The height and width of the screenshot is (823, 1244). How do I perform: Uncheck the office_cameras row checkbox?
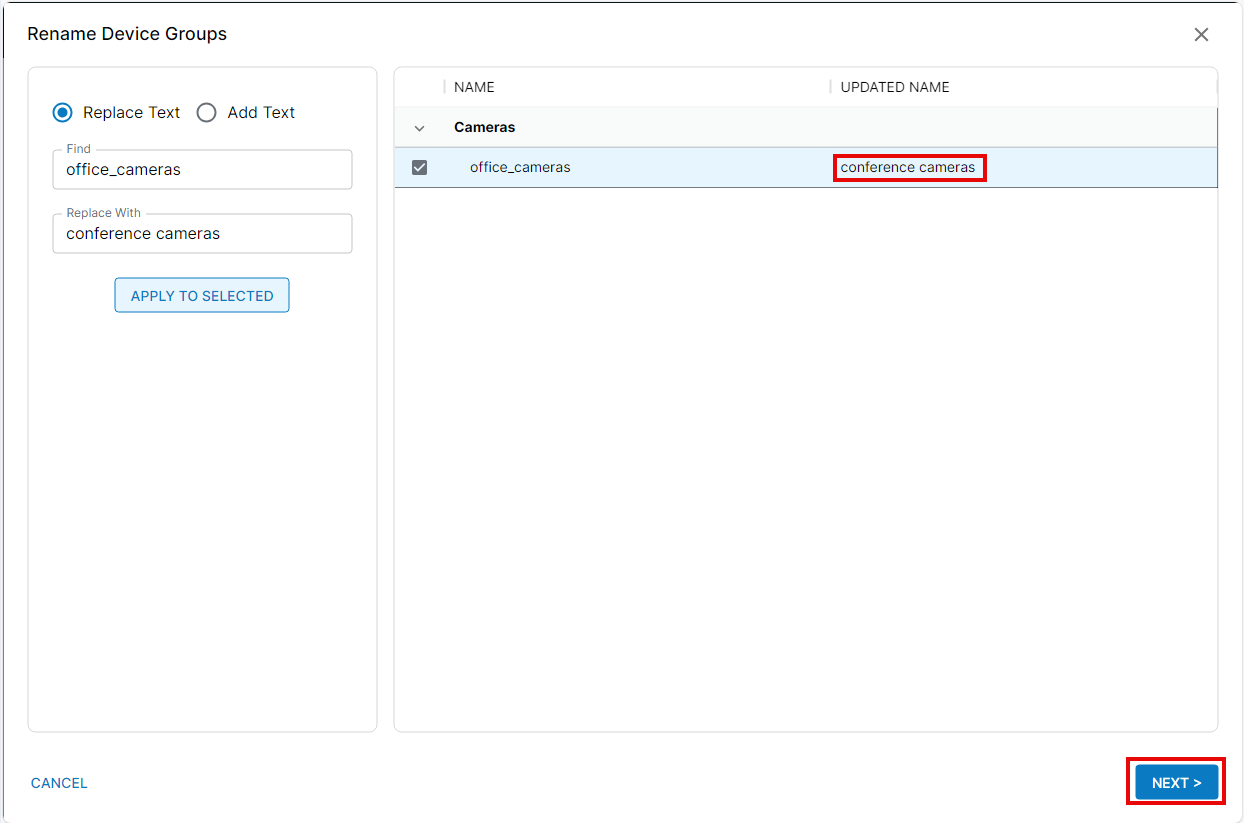(x=420, y=168)
